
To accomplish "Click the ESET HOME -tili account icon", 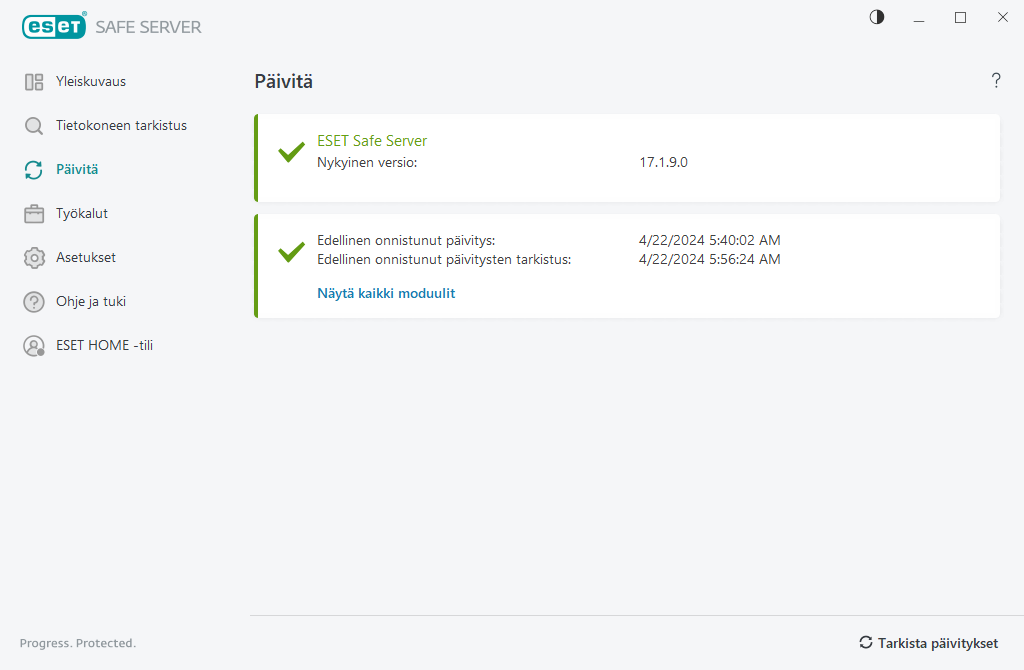I will coord(34,346).
